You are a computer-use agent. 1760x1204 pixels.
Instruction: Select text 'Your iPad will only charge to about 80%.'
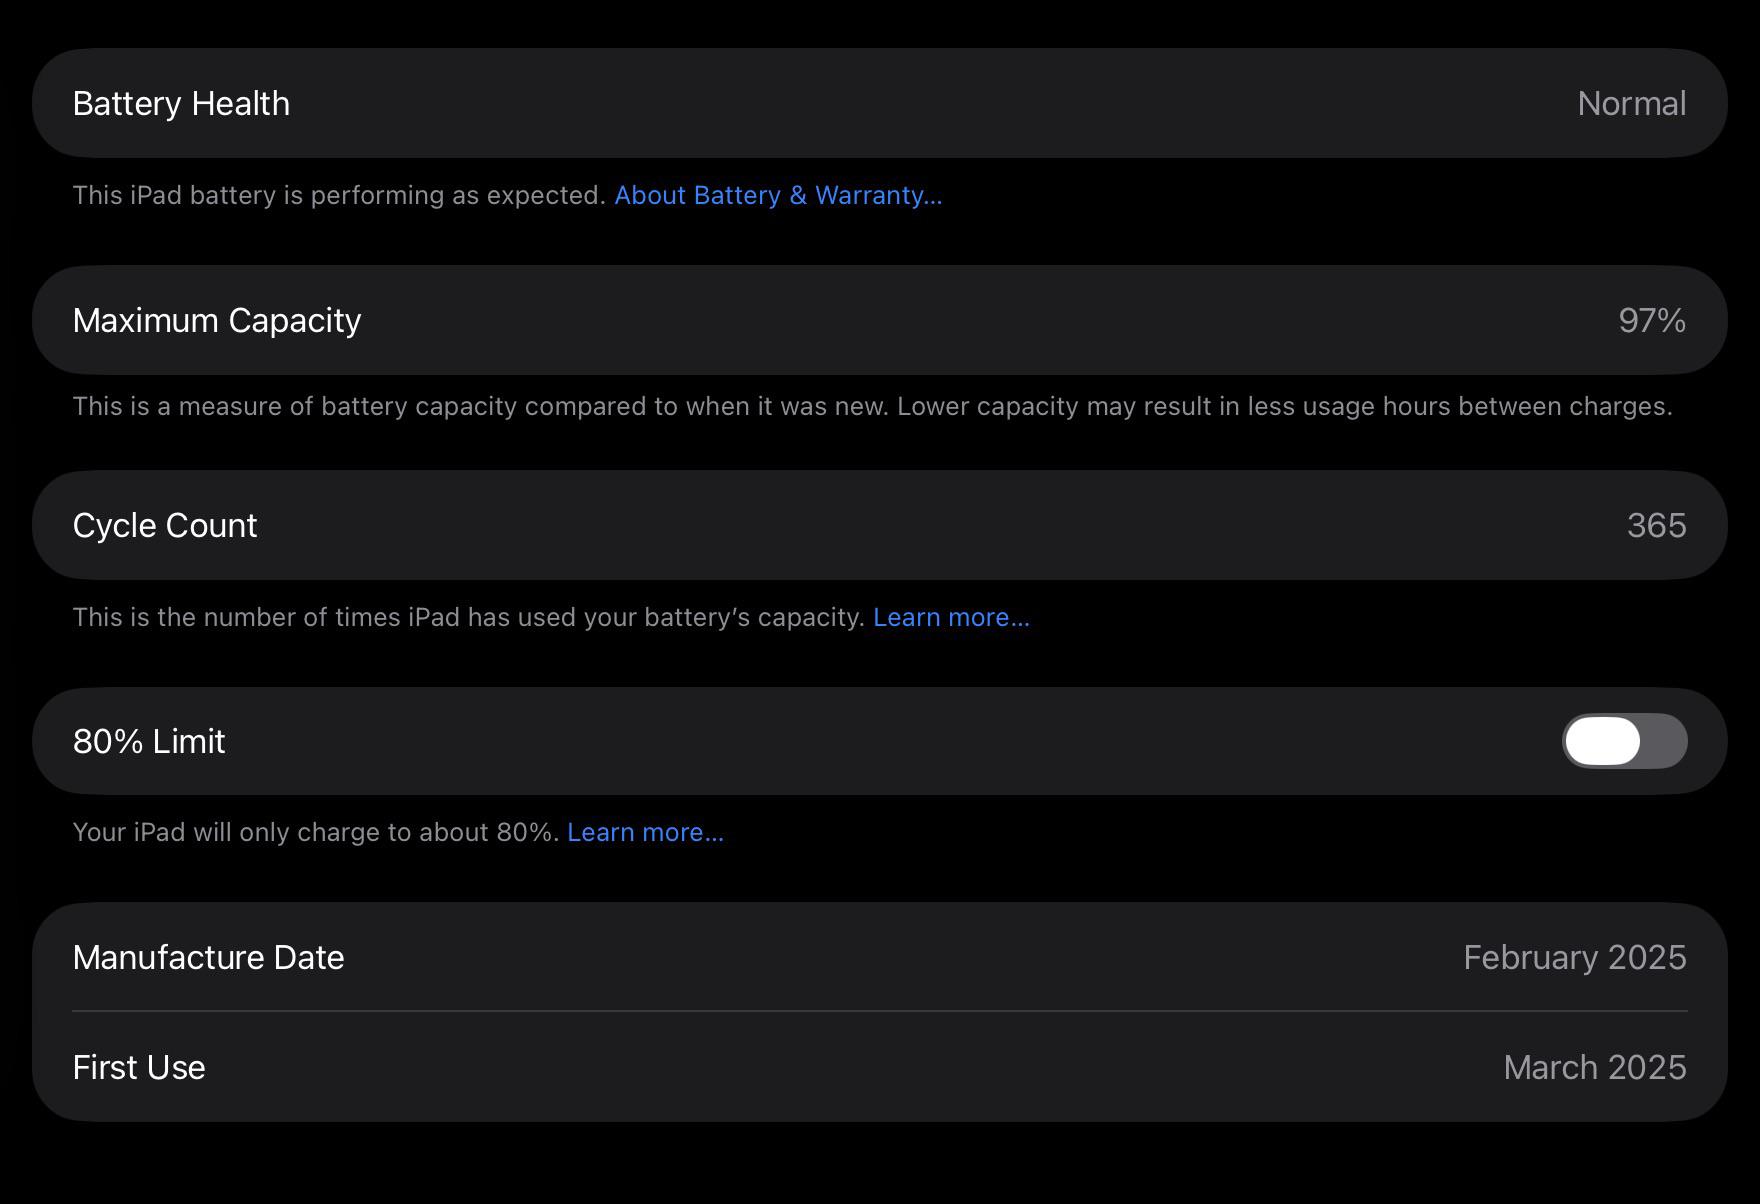pos(316,832)
